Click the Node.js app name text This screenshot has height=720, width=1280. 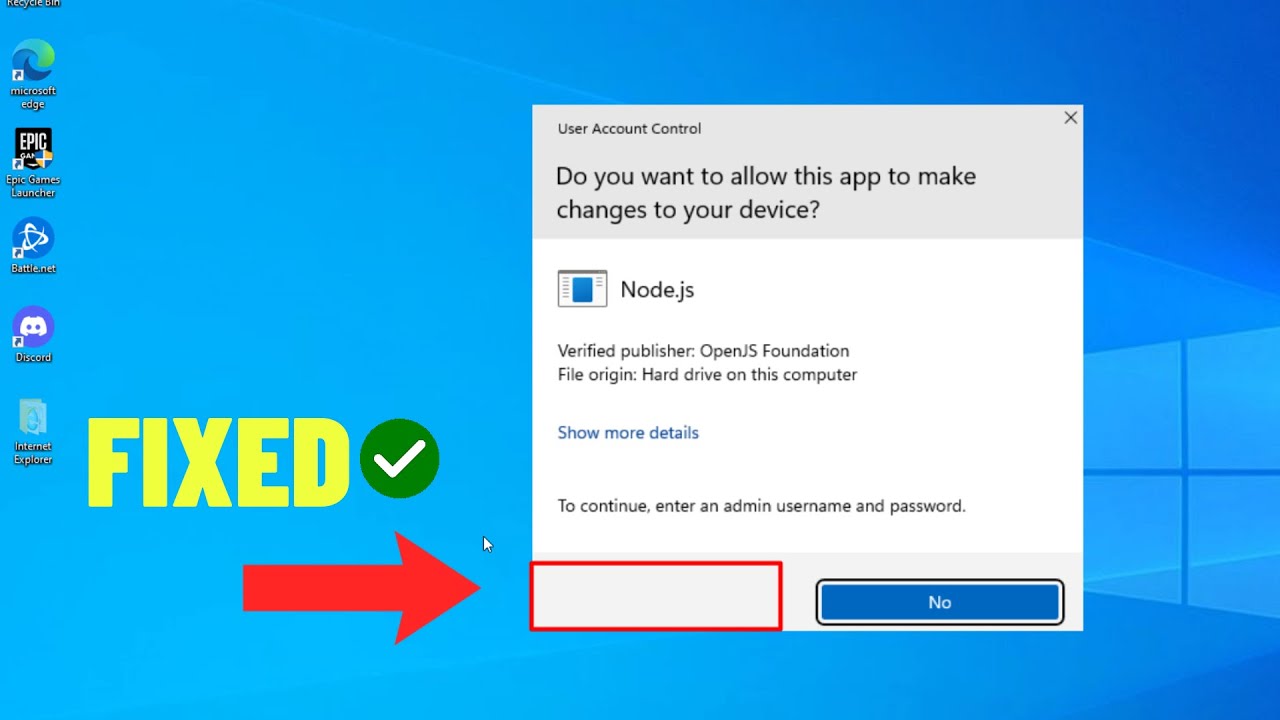point(657,290)
